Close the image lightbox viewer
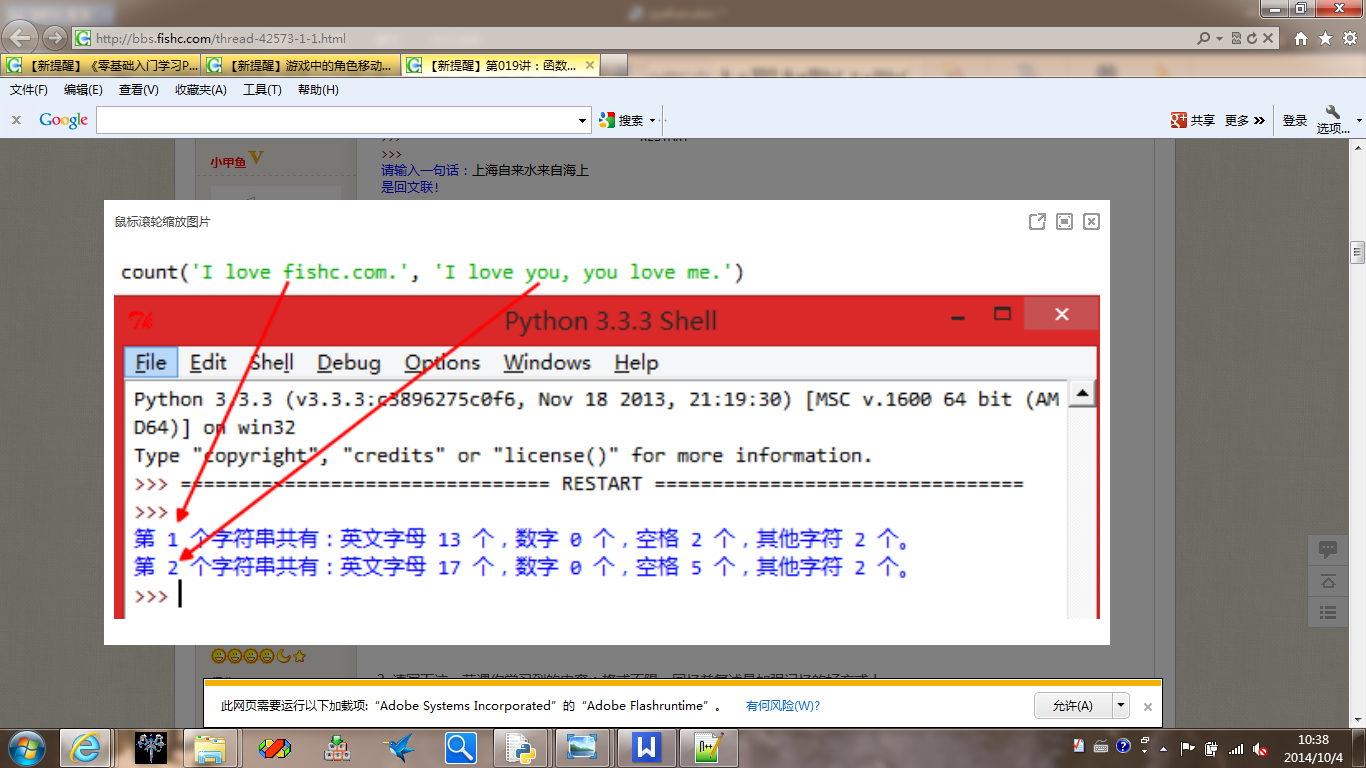 tap(1091, 222)
